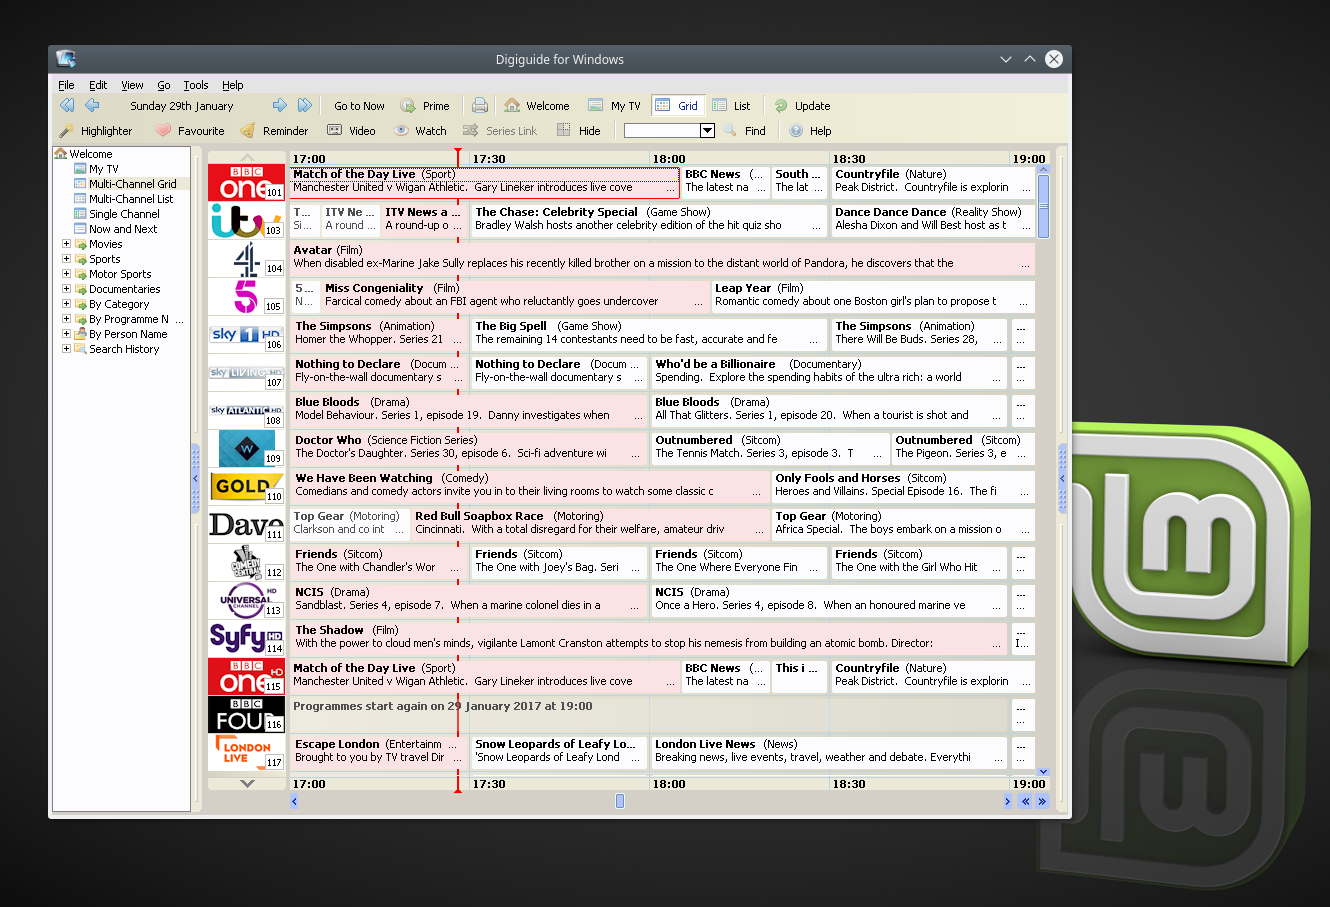The image size is (1330, 907).
Task: Click the Update button
Action: point(802,105)
